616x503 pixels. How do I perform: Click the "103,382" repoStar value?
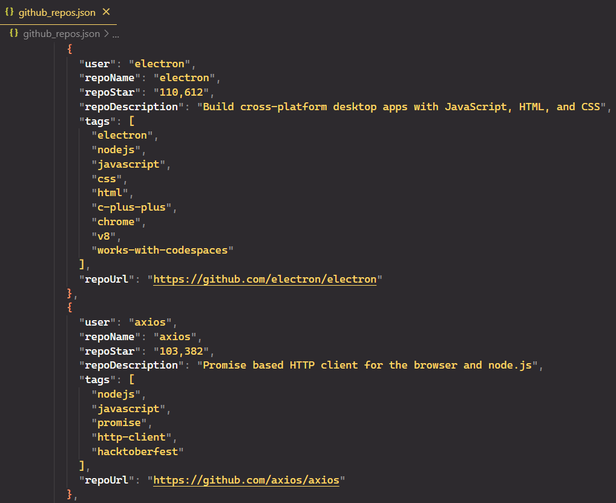coord(181,351)
